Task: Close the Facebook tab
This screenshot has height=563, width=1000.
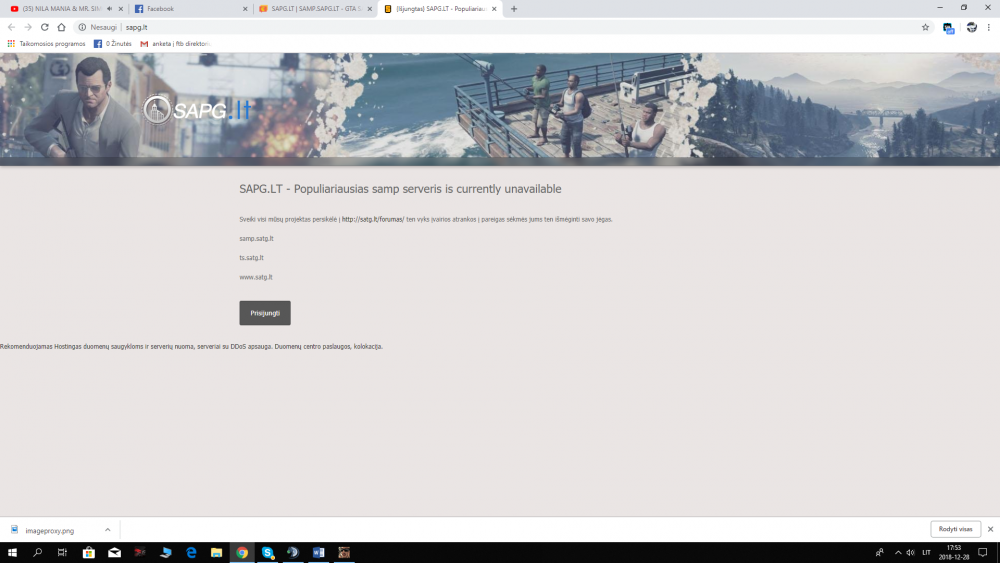Action: click(245, 9)
